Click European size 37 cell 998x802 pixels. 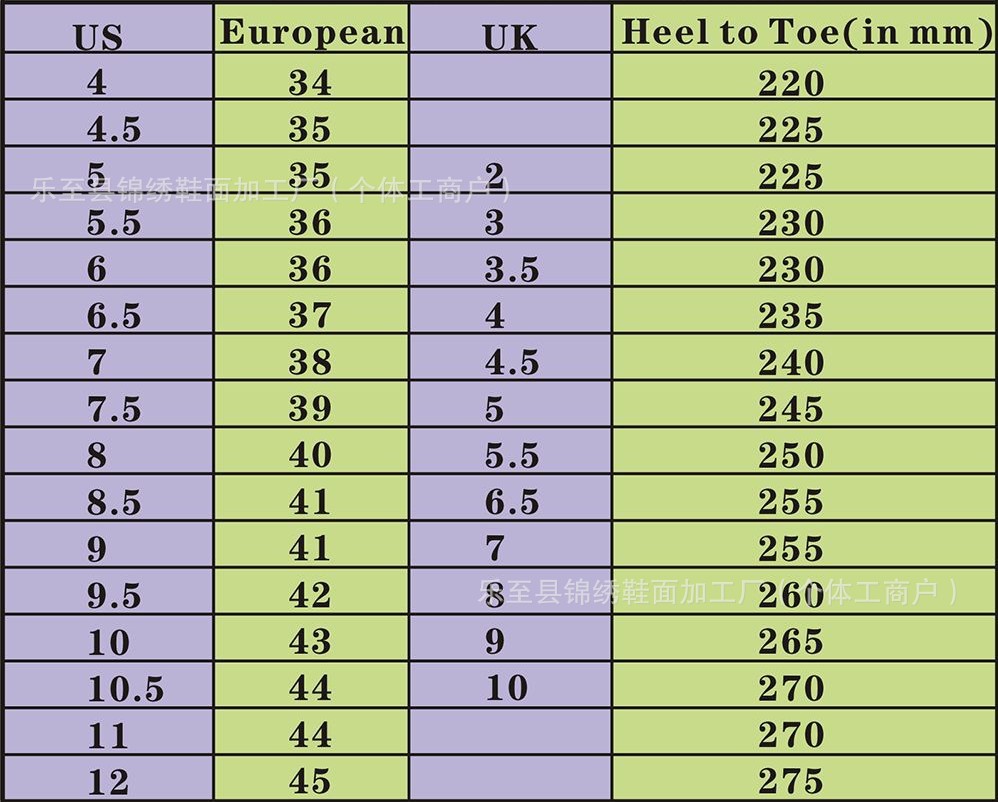310,316
